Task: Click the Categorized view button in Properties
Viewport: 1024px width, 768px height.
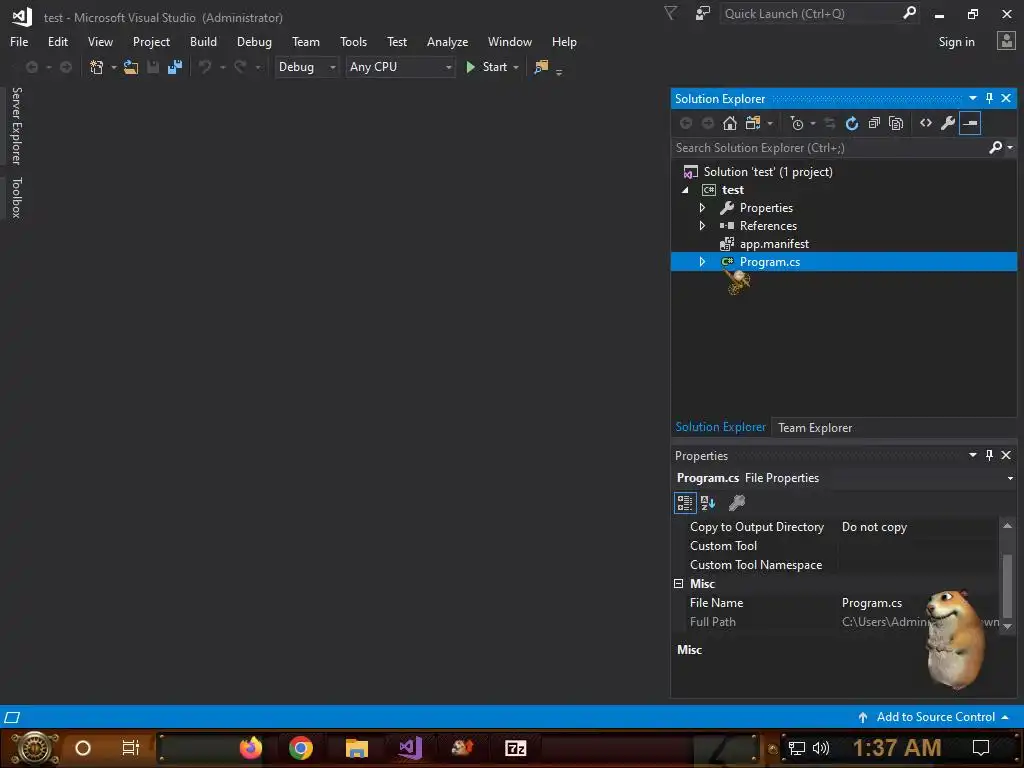Action: (x=684, y=503)
